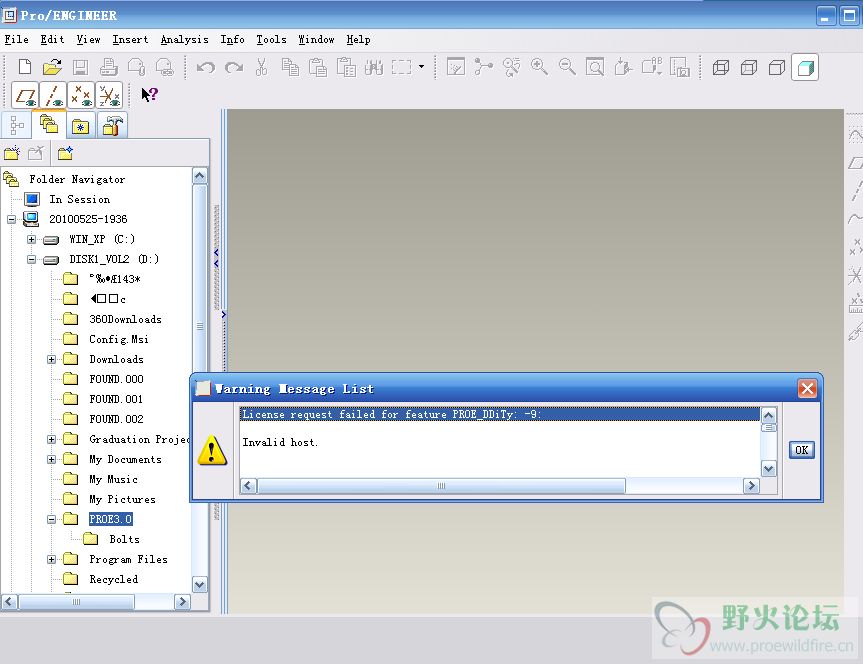Open the Analysis menu
863x664 pixels.
tap(184, 40)
